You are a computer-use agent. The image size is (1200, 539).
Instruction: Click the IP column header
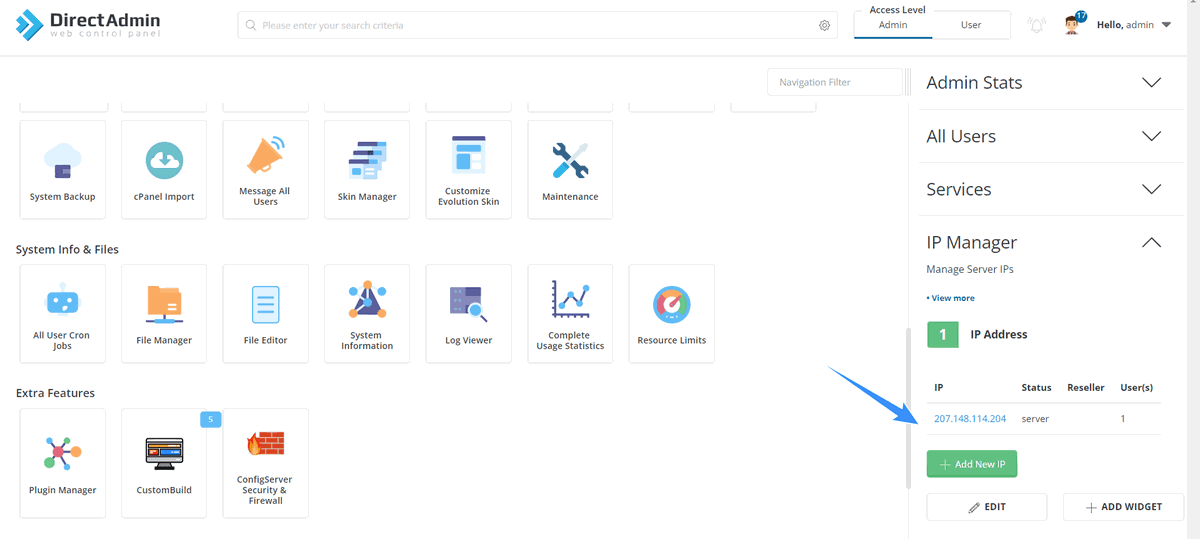(x=939, y=387)
